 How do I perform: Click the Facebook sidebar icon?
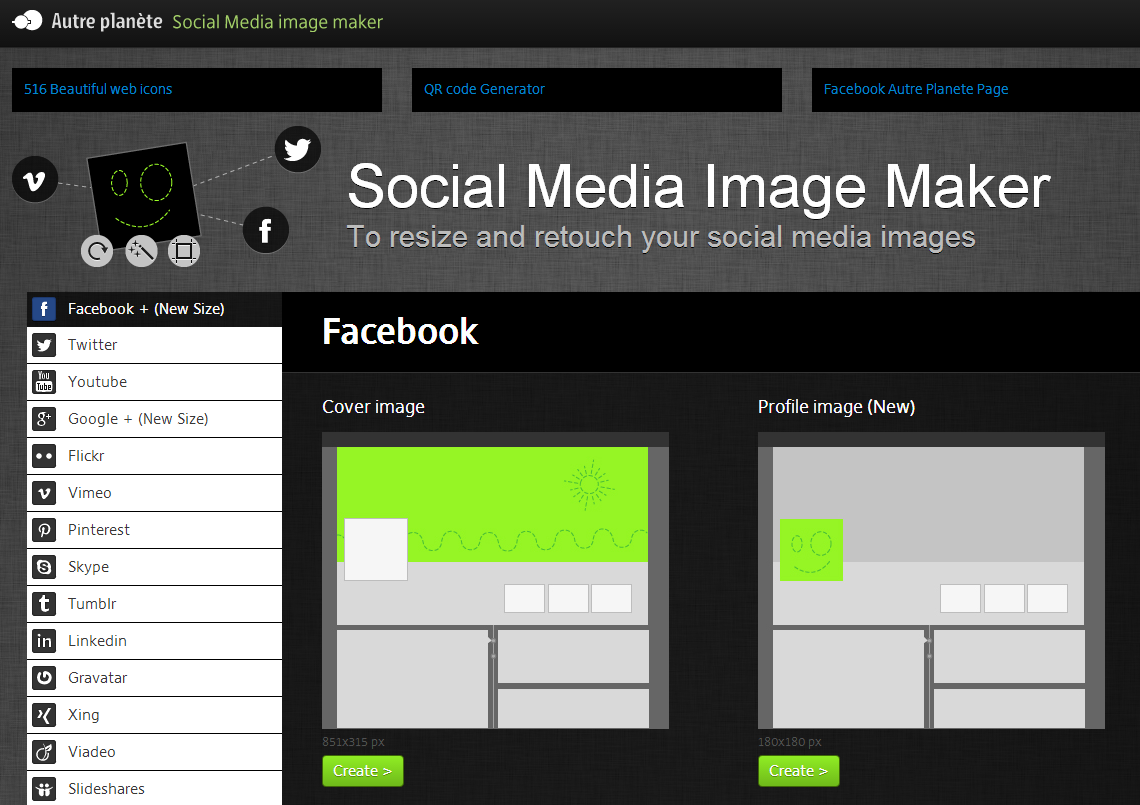(x=44, y=309)
